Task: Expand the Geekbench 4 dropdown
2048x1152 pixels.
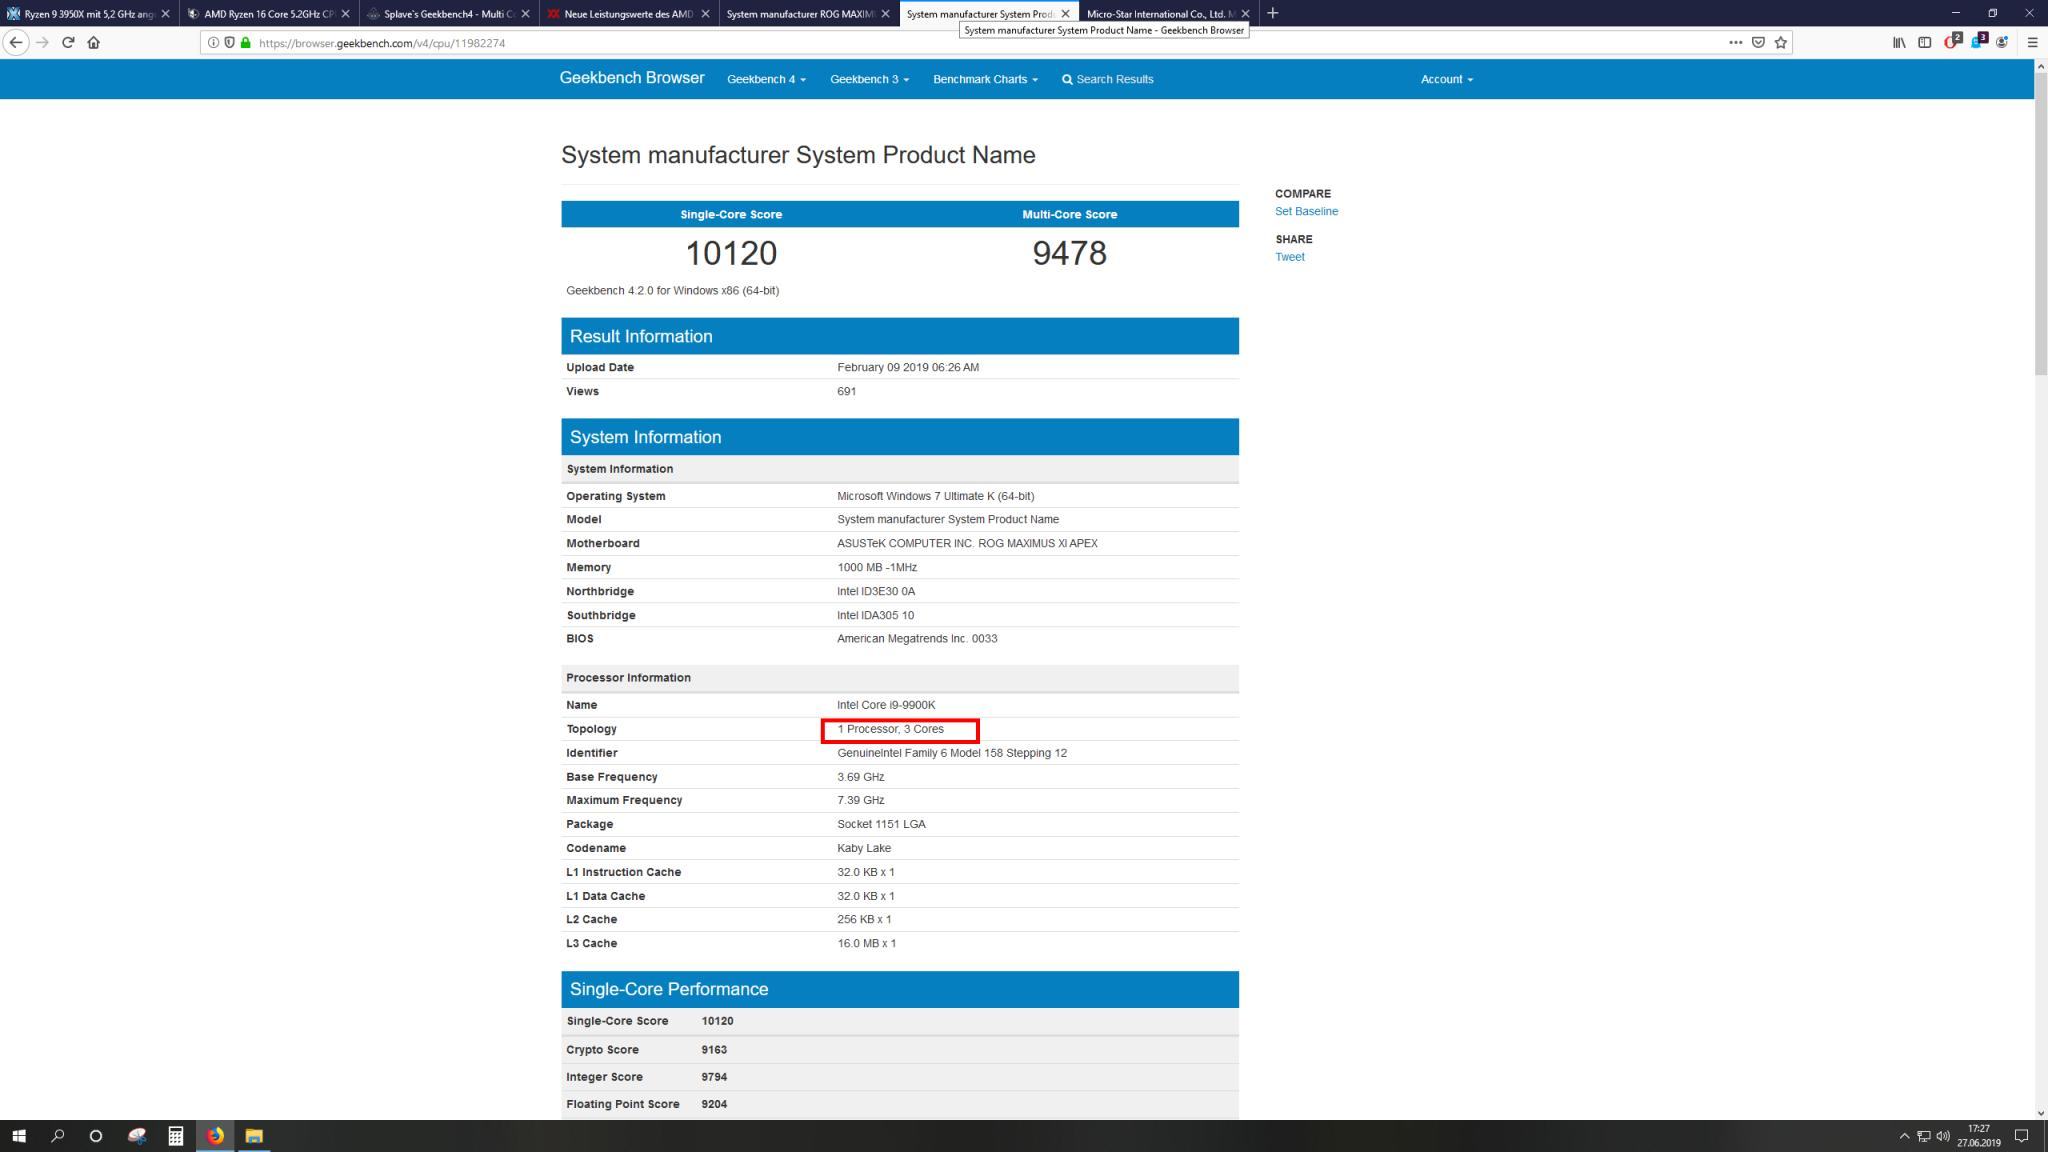Action: pyautogui.click(x=766, y=79)
